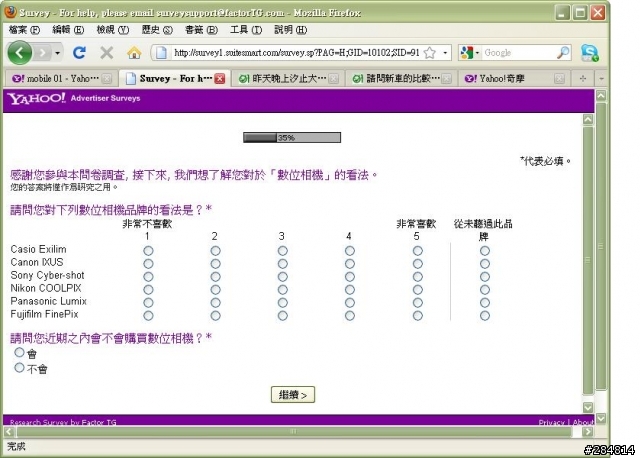
Task: Mark Nikon COOLPIX as never heard of
Action: (484, 290)
